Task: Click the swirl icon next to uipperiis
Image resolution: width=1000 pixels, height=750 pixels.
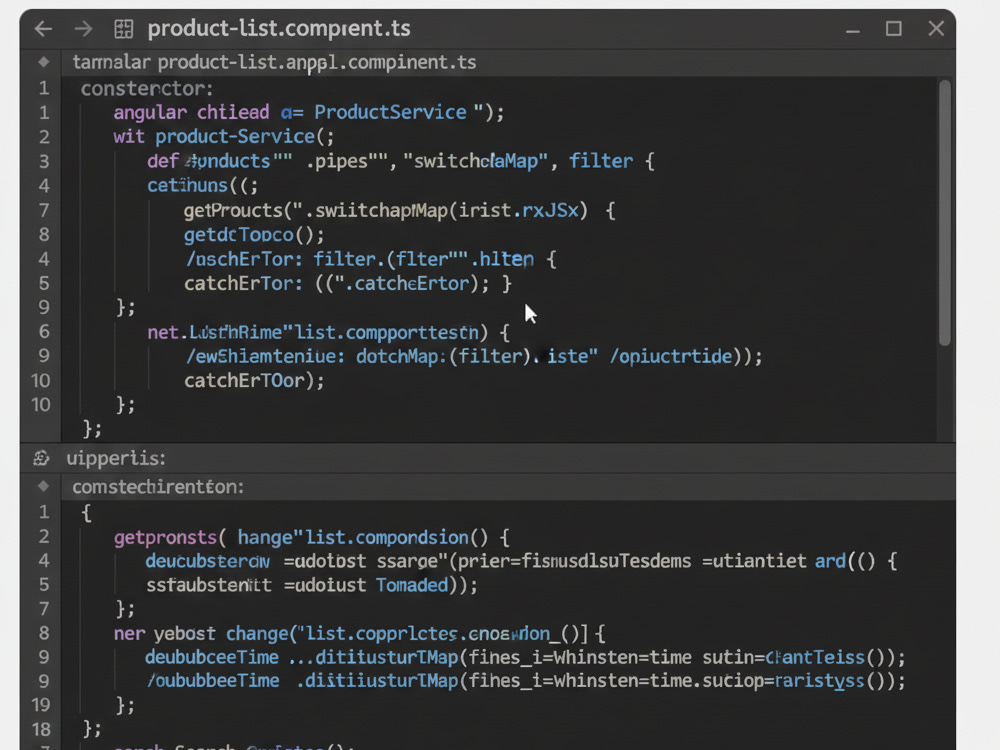Action: point(41,458)
